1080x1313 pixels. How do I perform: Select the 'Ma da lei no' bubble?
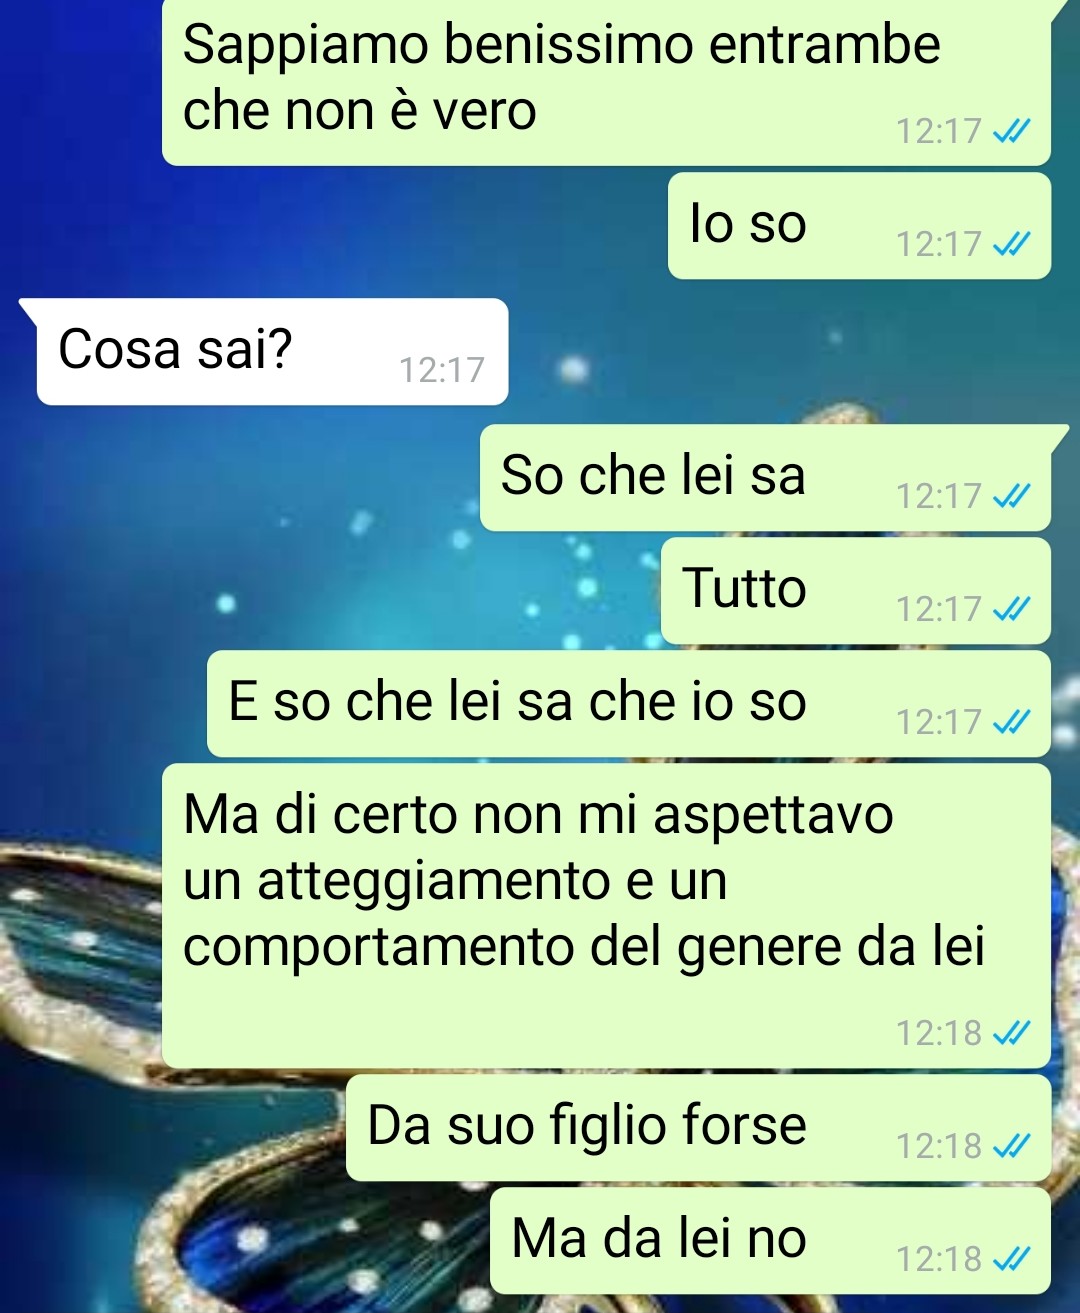(x=770, y=1241)
